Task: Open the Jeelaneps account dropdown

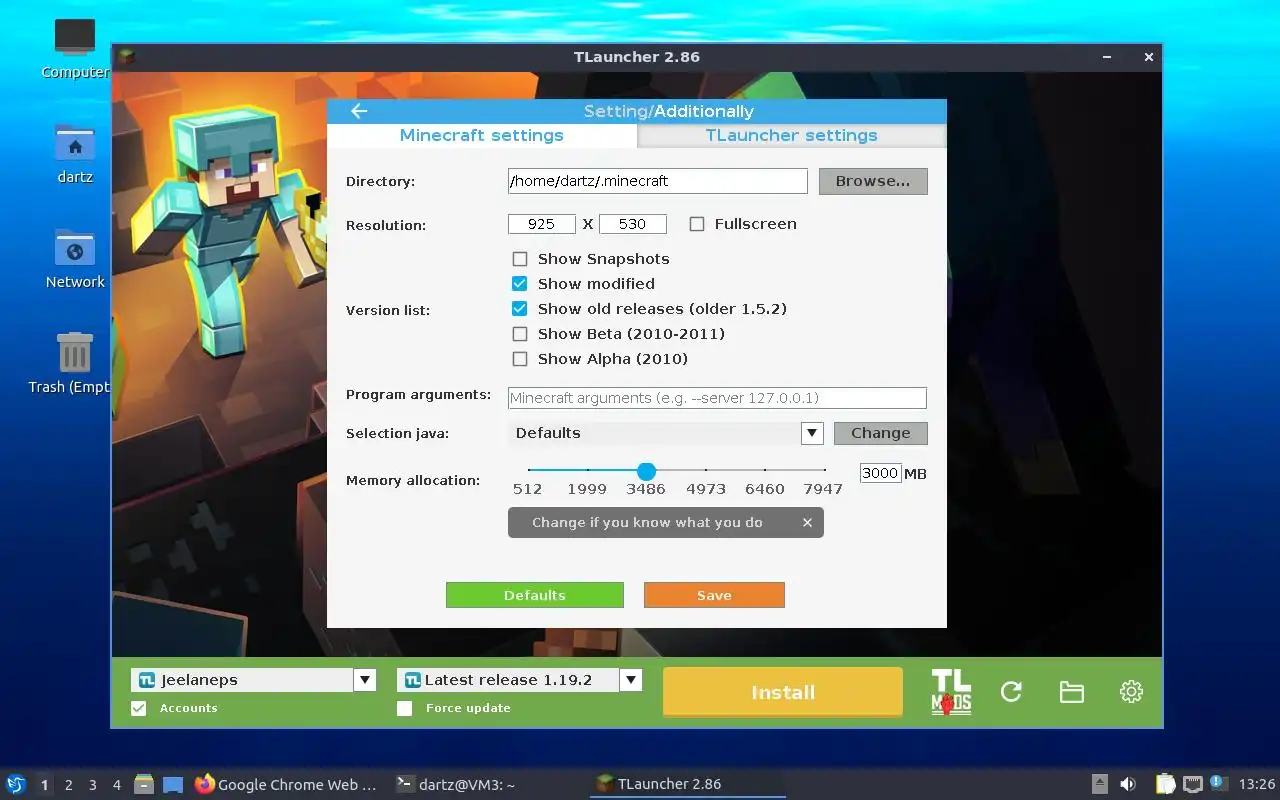Action: click(364, 680)
